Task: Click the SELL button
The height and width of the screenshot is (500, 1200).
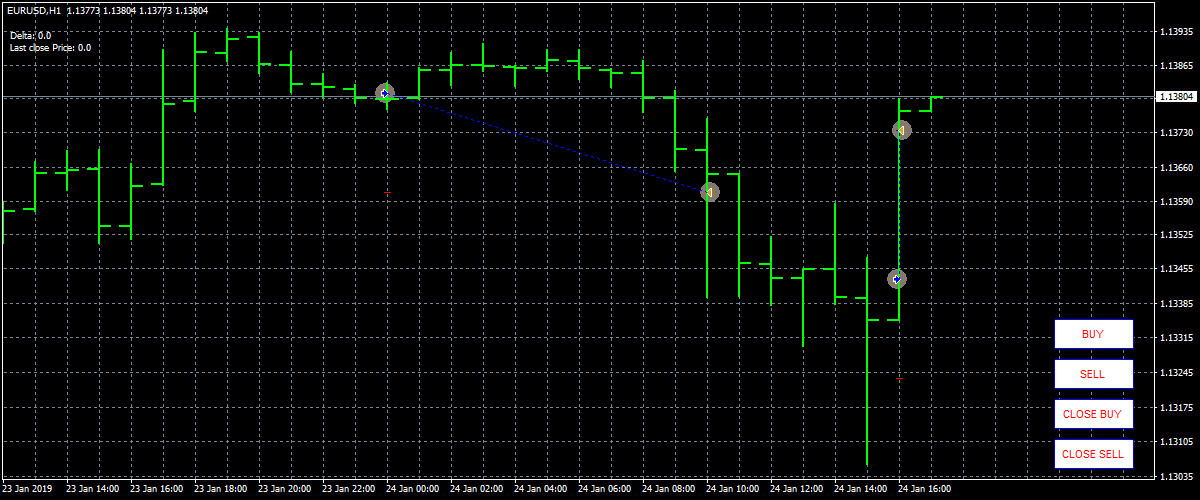Action: click(1093, 374)
